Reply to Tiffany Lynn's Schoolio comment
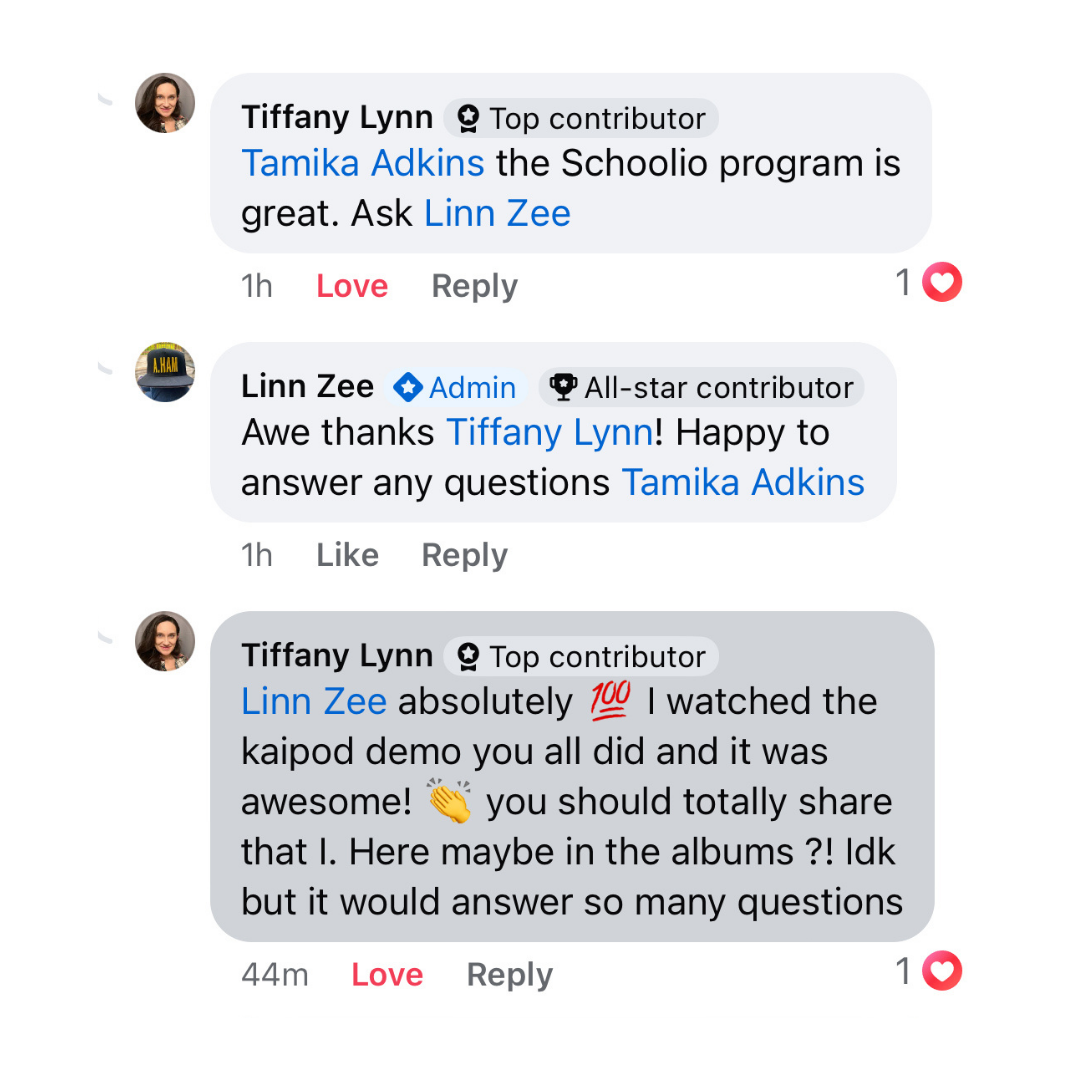 click(x=474, y=286)
